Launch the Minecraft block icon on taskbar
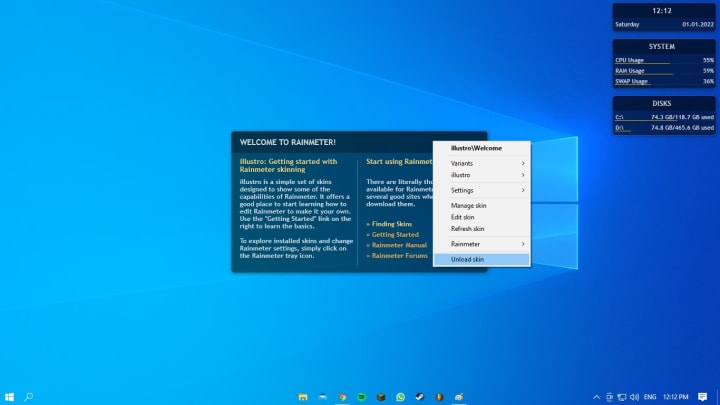720x405 pixels. [381, 397]
